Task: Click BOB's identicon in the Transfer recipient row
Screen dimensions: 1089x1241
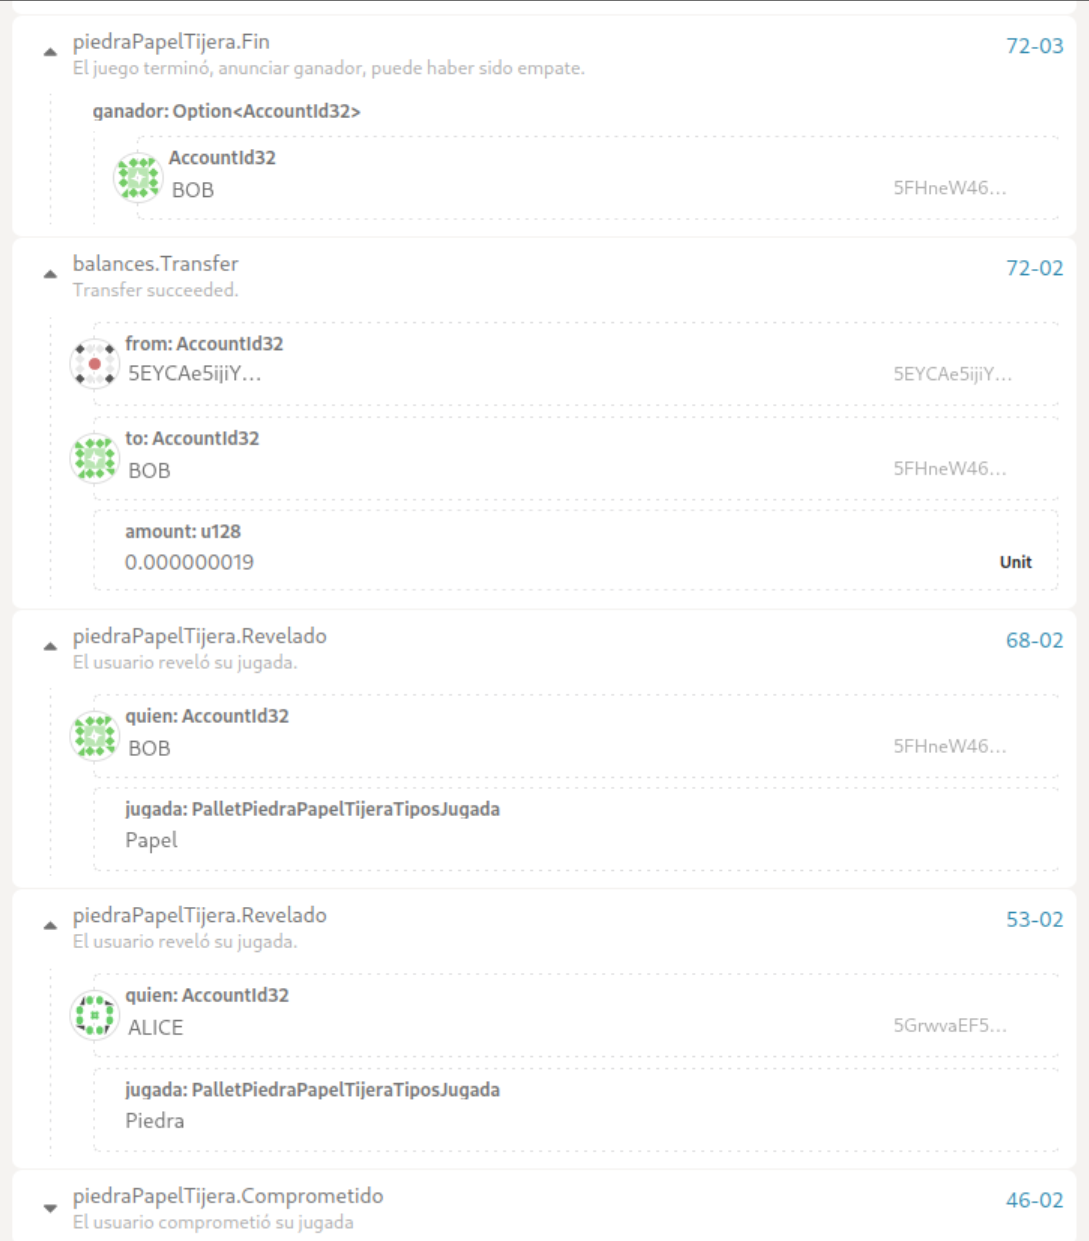Action: 94,459
